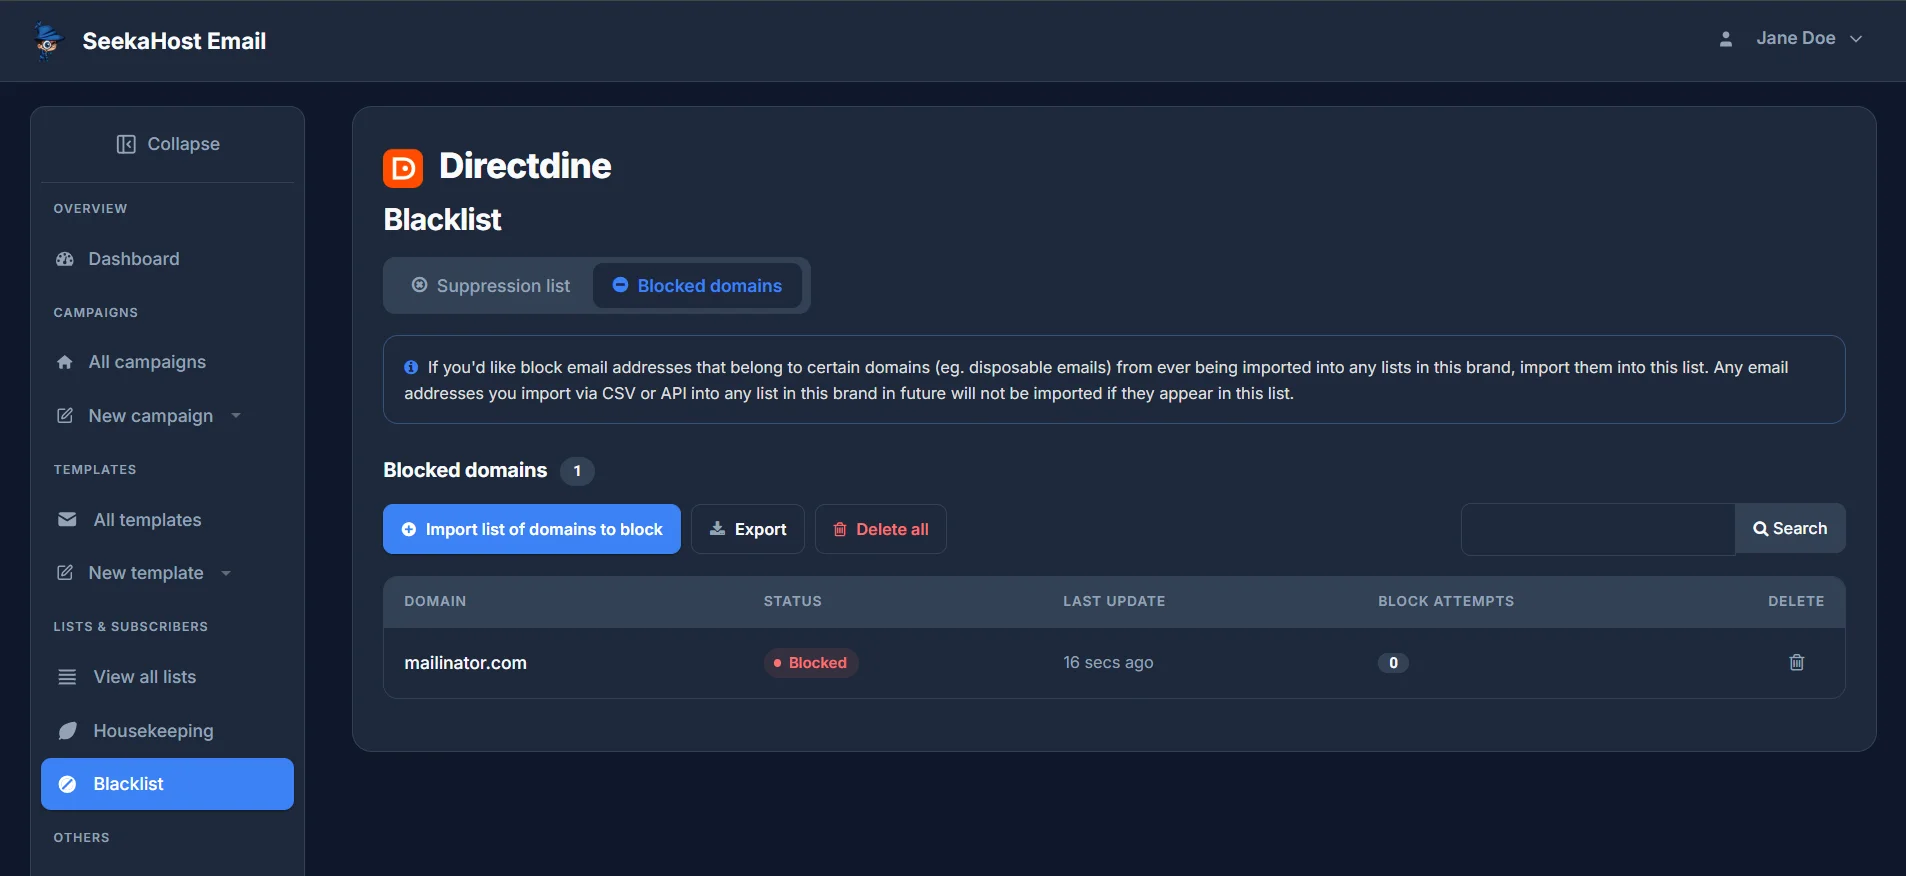The image size is (1906, 876).
Task: Click the Dashboard gauge icon in sidebar
Action: point(65,259)
